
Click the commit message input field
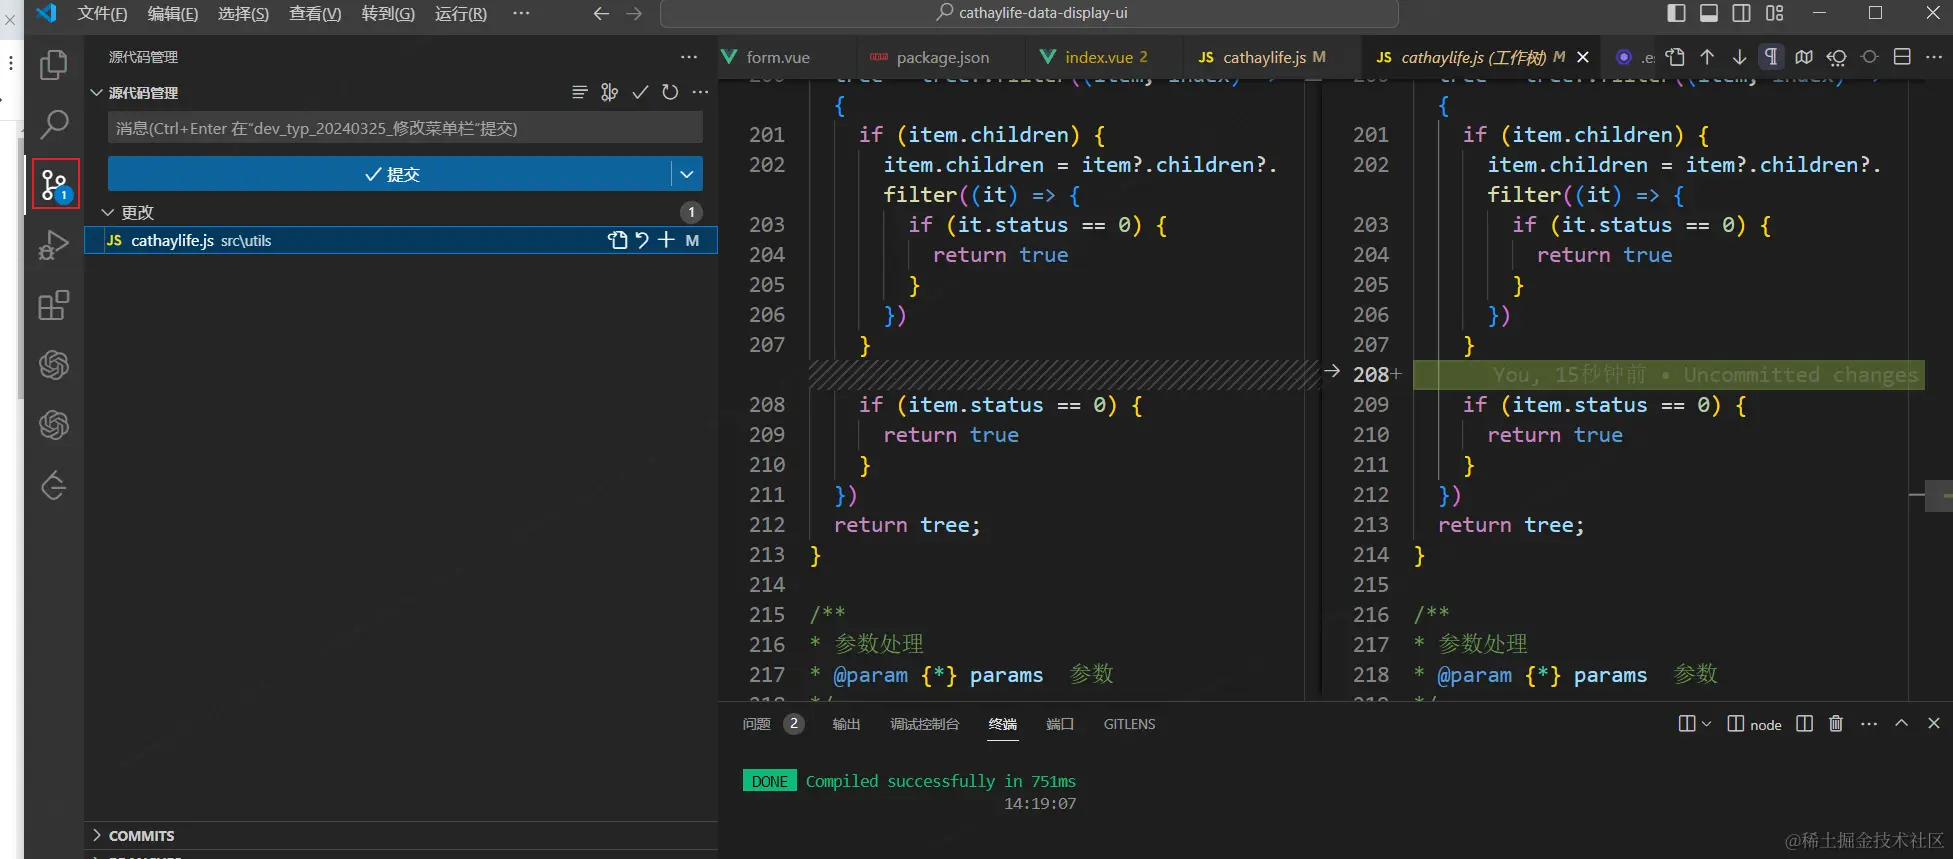[x=404, y=128]
